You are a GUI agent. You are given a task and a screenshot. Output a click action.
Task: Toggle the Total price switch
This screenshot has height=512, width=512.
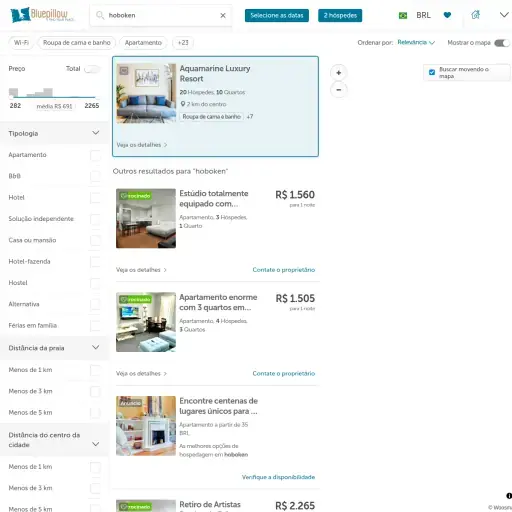[x=92, y=69]
